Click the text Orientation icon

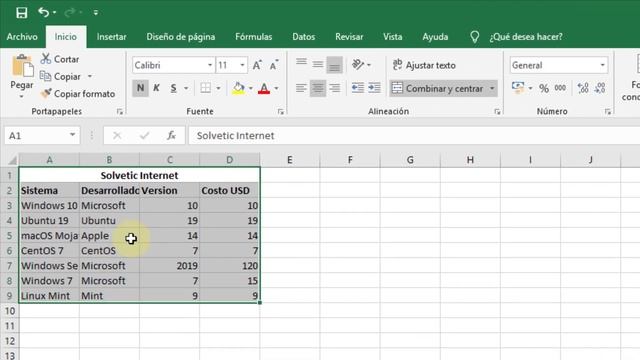tap(358, 64)
